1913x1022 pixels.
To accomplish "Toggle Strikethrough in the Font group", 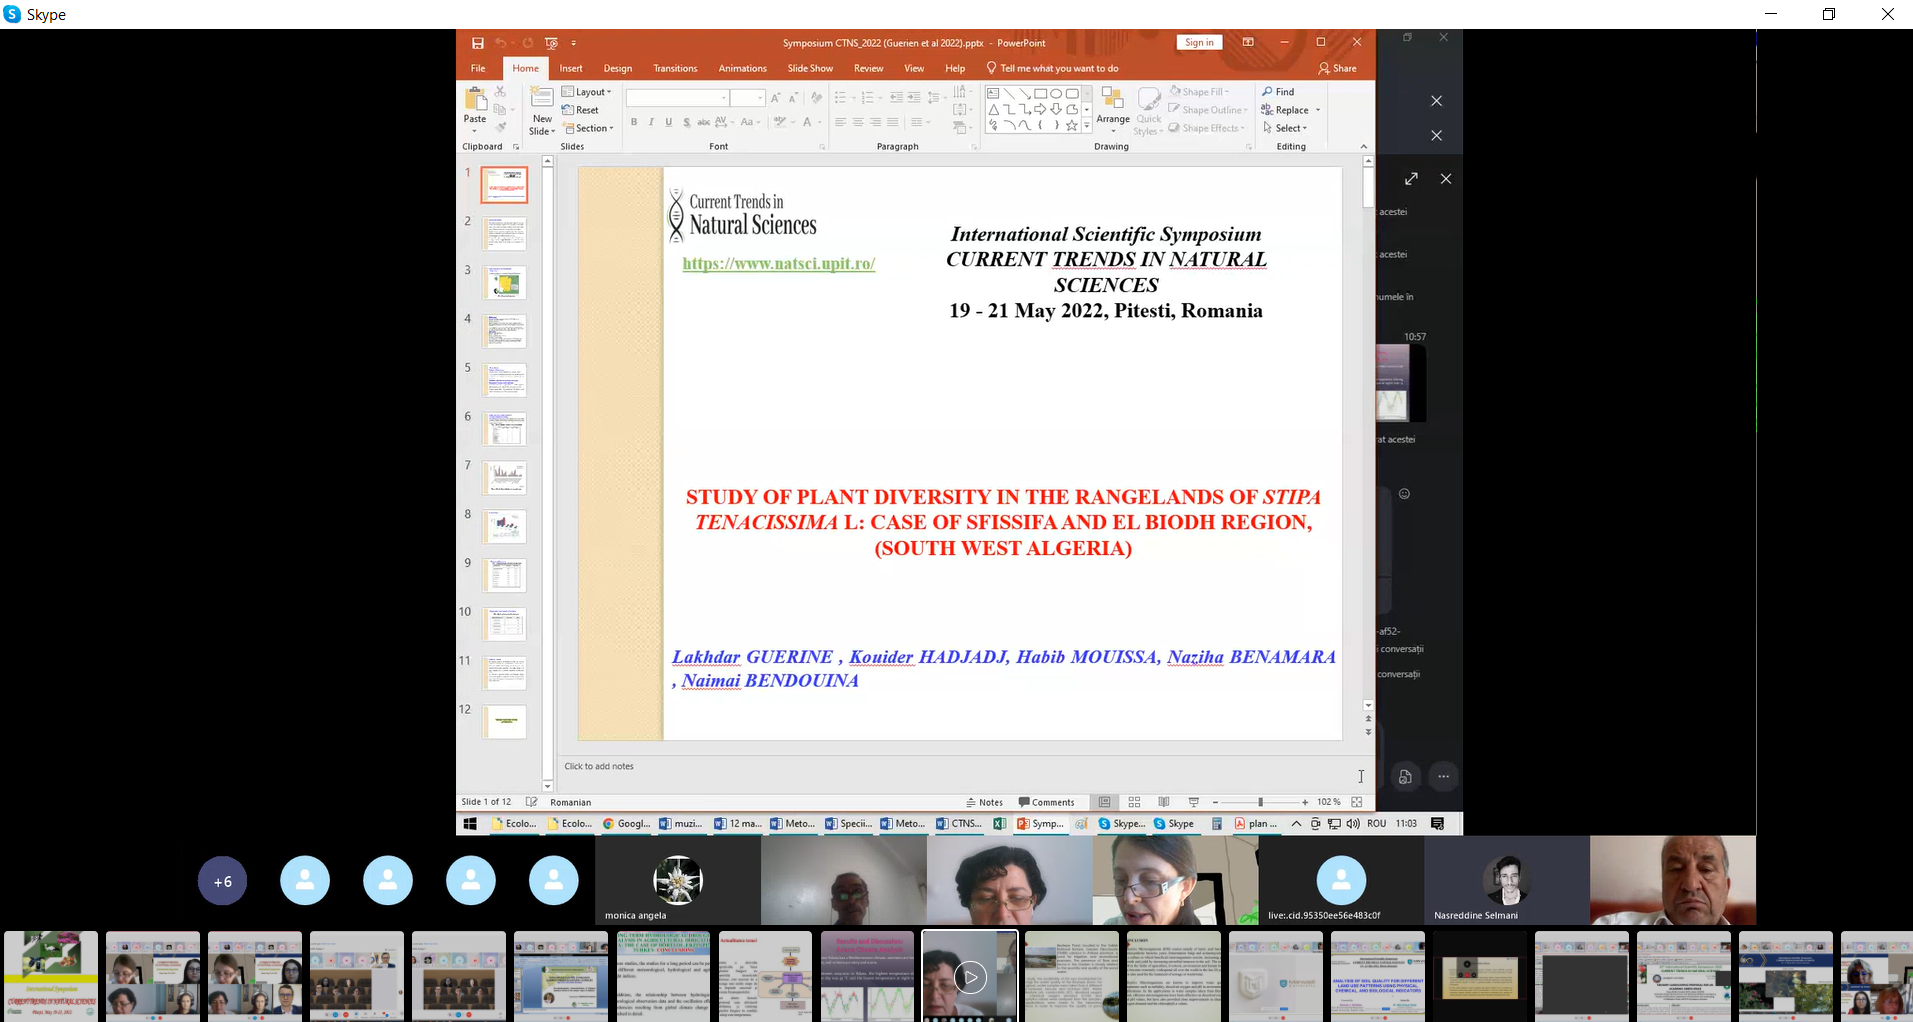I will tap(704, 122).
